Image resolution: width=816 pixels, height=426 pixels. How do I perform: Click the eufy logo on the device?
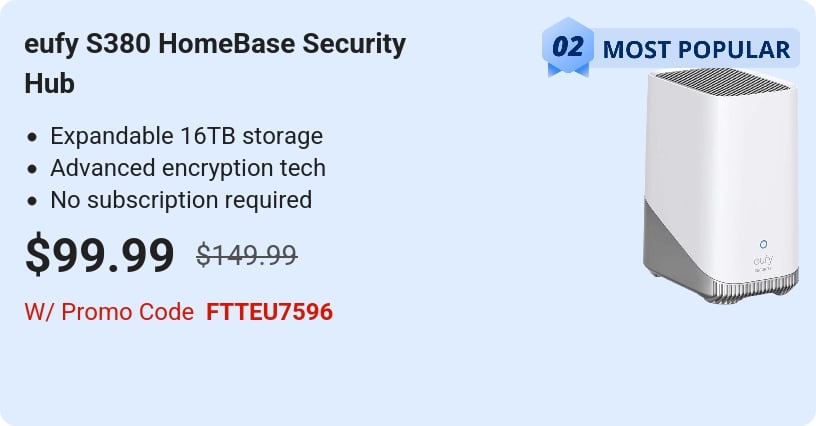tap(763, 262)
